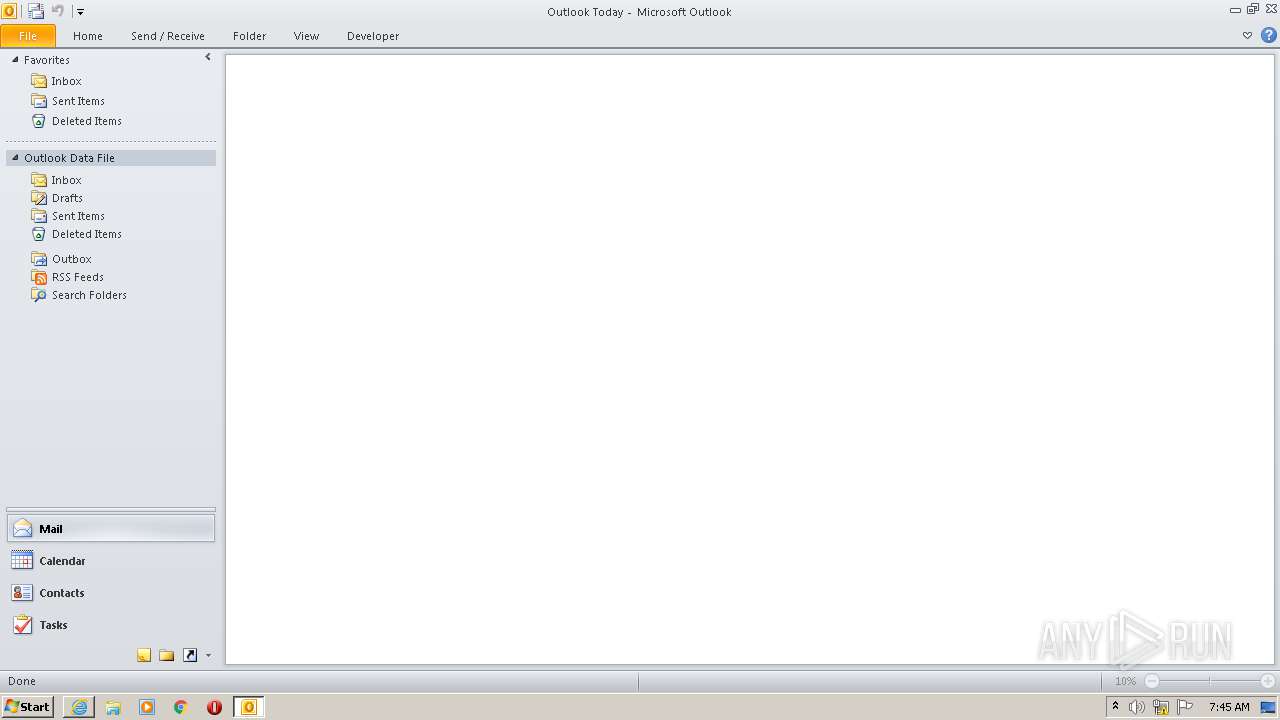Click the Shortcuts icon in navigation pane
This screenshot has width=1280, height=720.
coord(190,655)
